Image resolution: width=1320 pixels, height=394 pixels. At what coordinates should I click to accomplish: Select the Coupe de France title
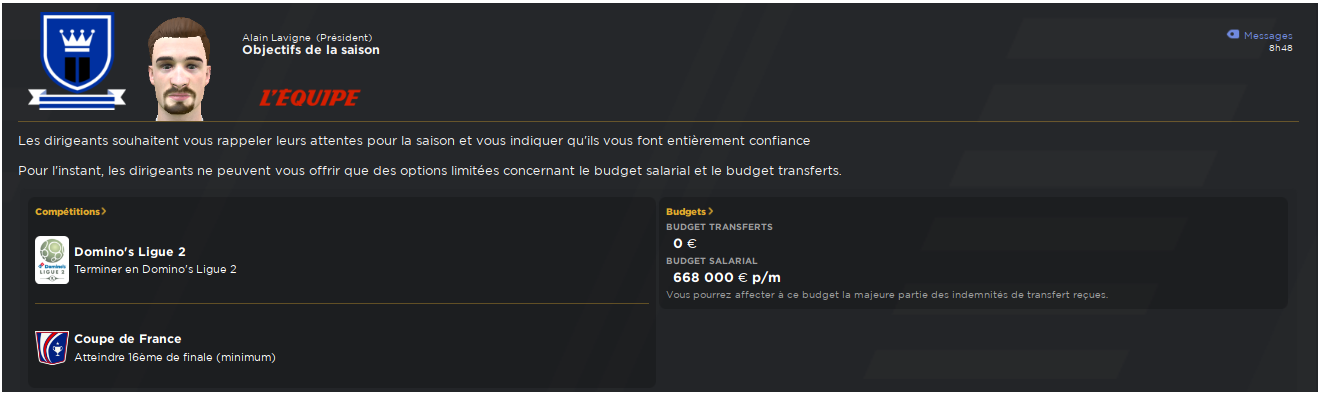point(128,339)
